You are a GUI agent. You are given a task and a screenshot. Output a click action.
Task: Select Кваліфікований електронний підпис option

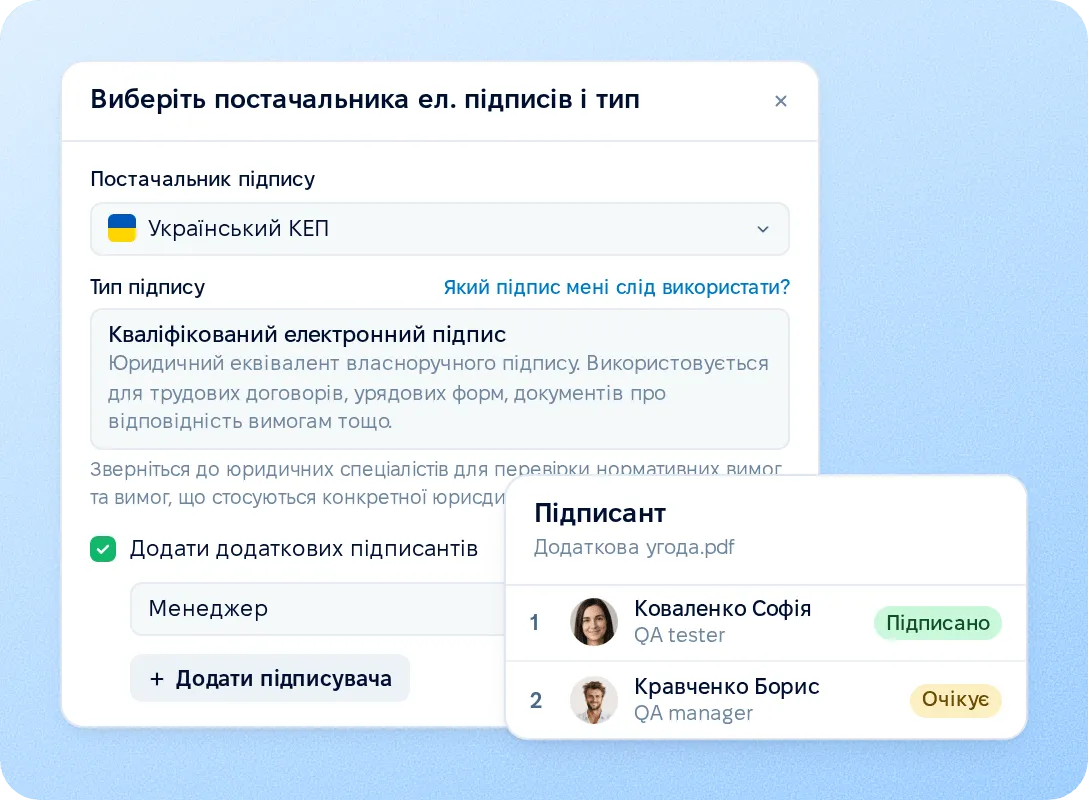coord(440,379)
